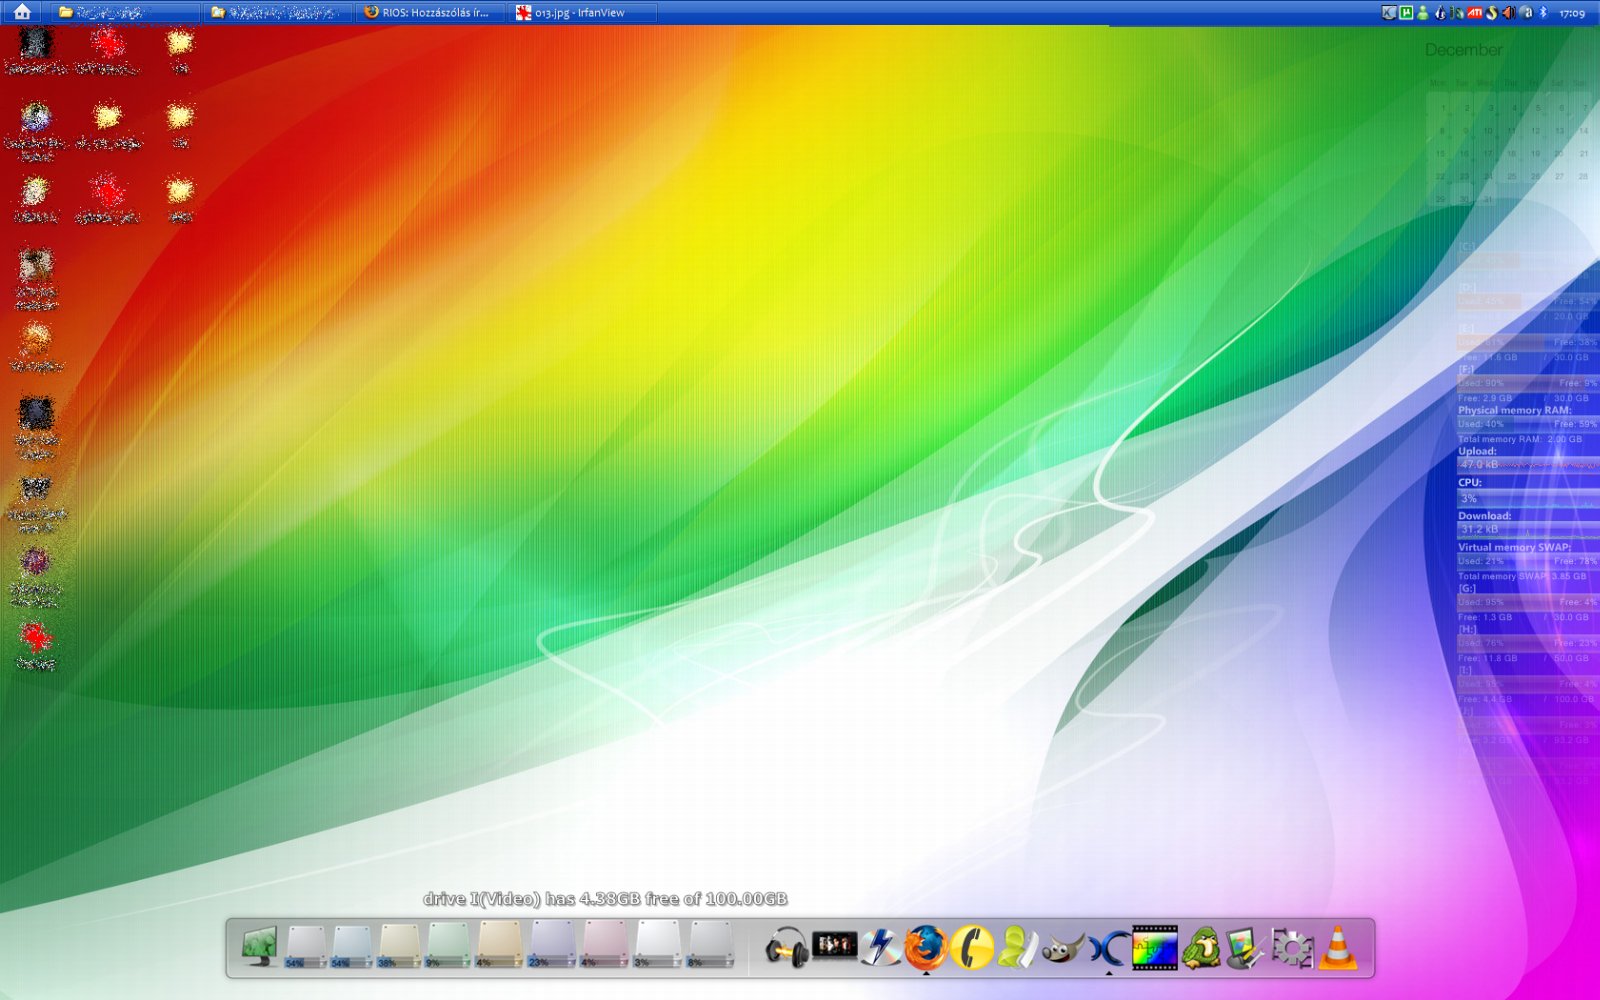
Task: Open the ATI tray icon
Action: (x=1474, y=13)
